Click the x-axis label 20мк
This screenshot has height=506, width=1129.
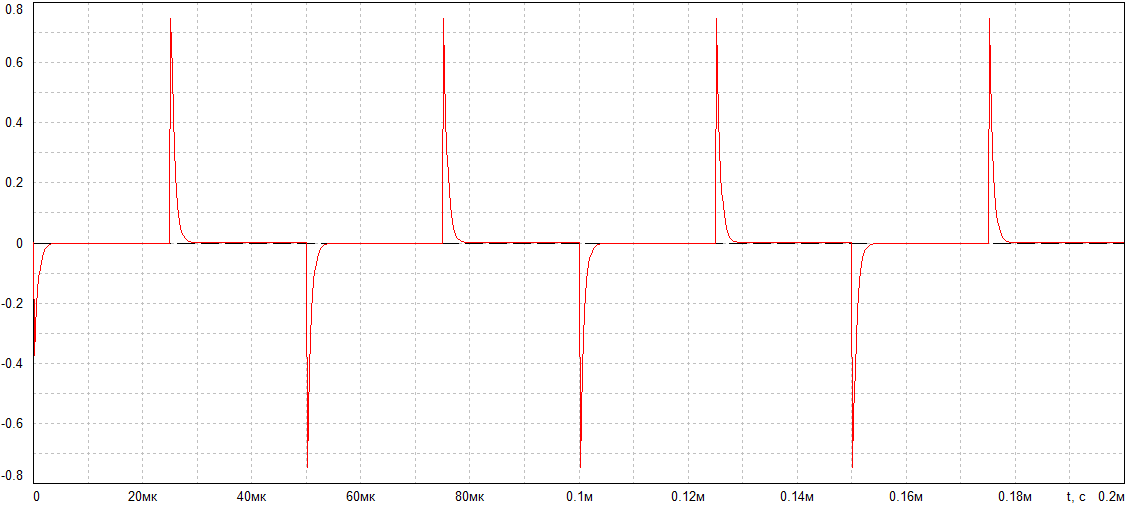[x=143, y=497]
